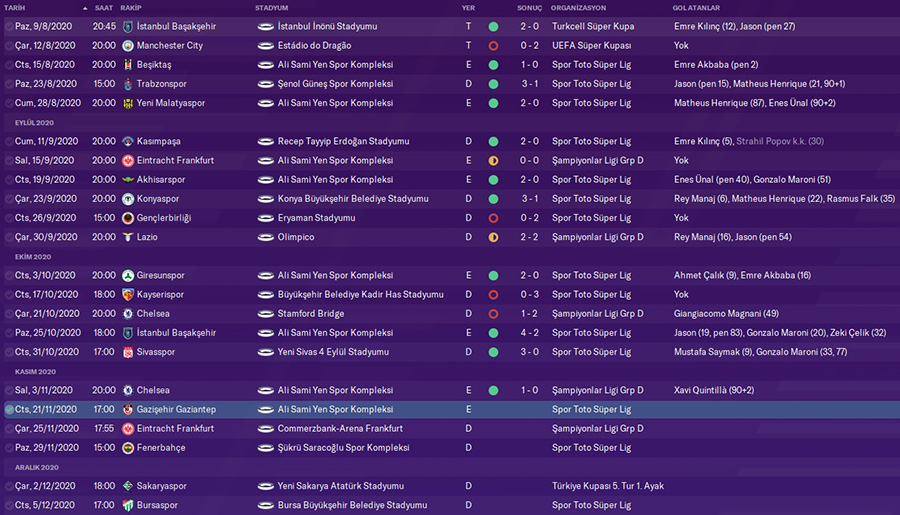900x515 pixels.
Task: Click the red loss indicator on the Gençlerbirliği row
Action: pyautogui.click(x=493, y=218)
